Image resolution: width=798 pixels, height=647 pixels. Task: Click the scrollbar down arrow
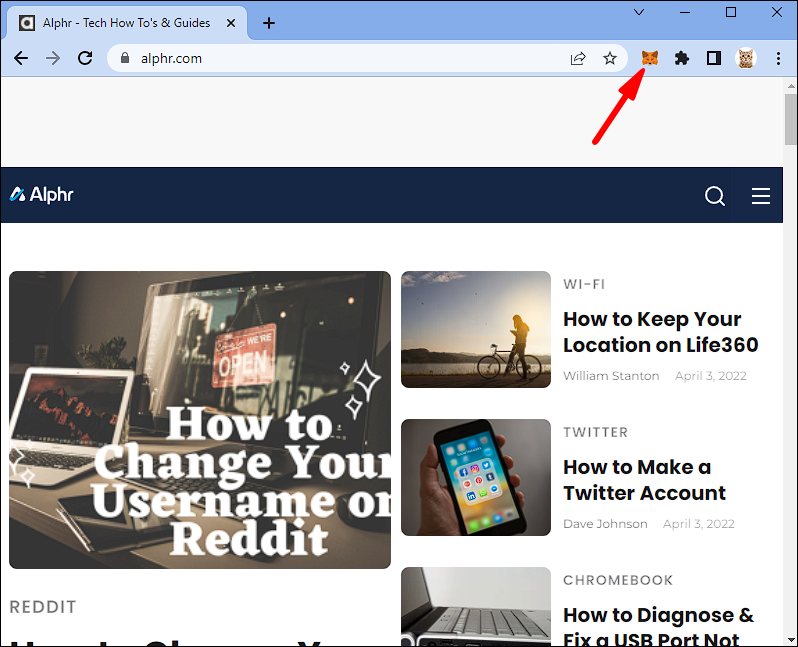pos(791,639)
